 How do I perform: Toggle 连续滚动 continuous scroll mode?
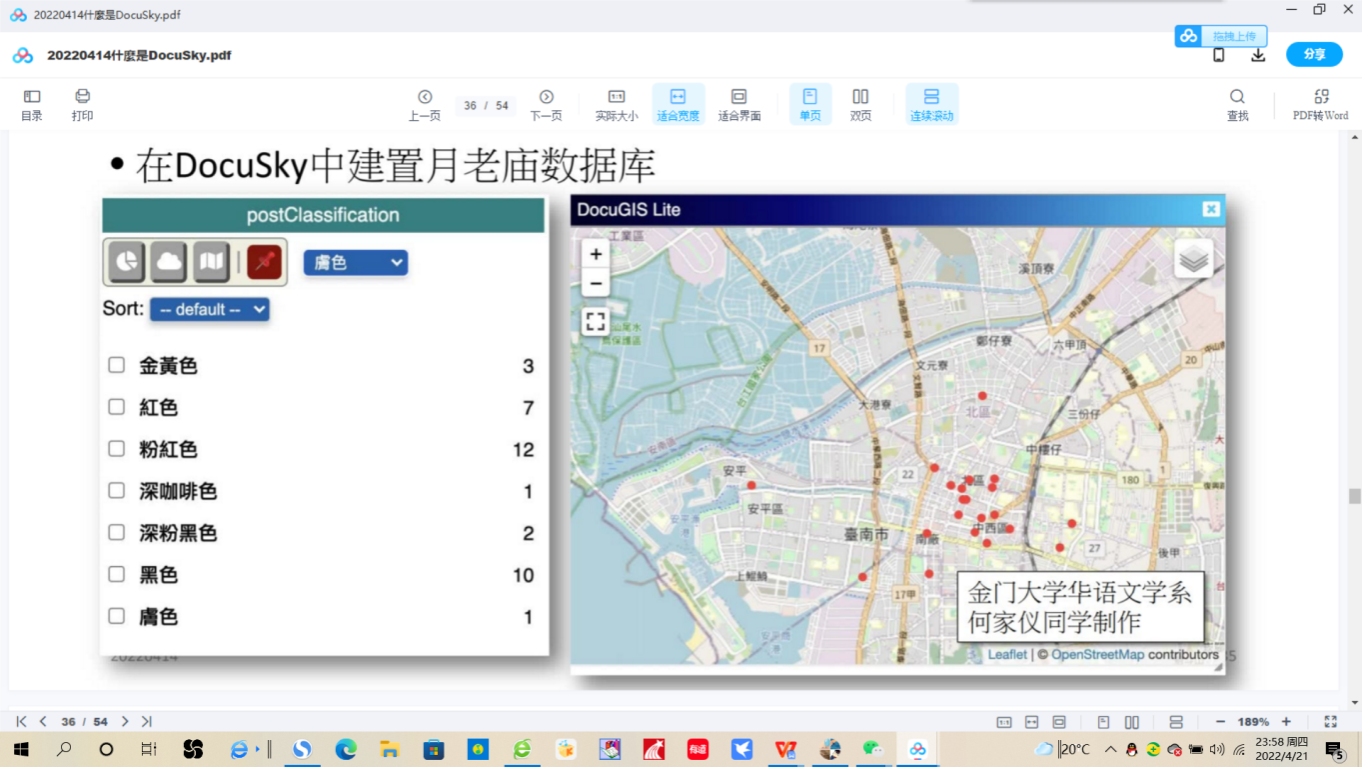[x=931, y=104]
